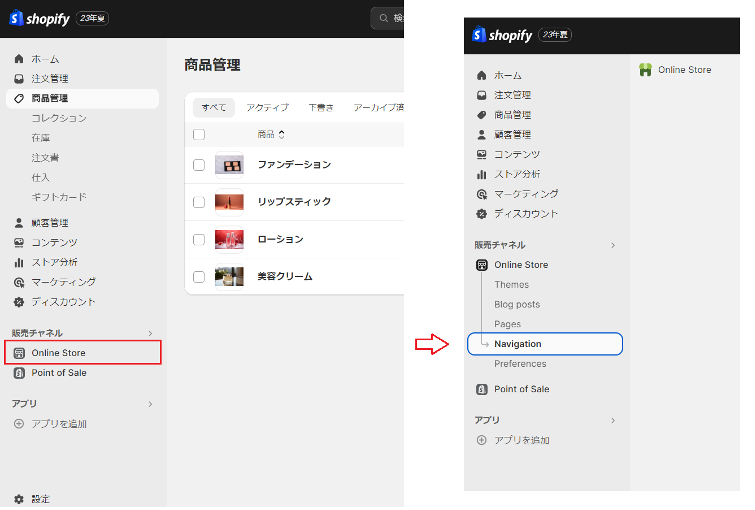Open 注文管理 icon in right panel

(x=482, y=95)
